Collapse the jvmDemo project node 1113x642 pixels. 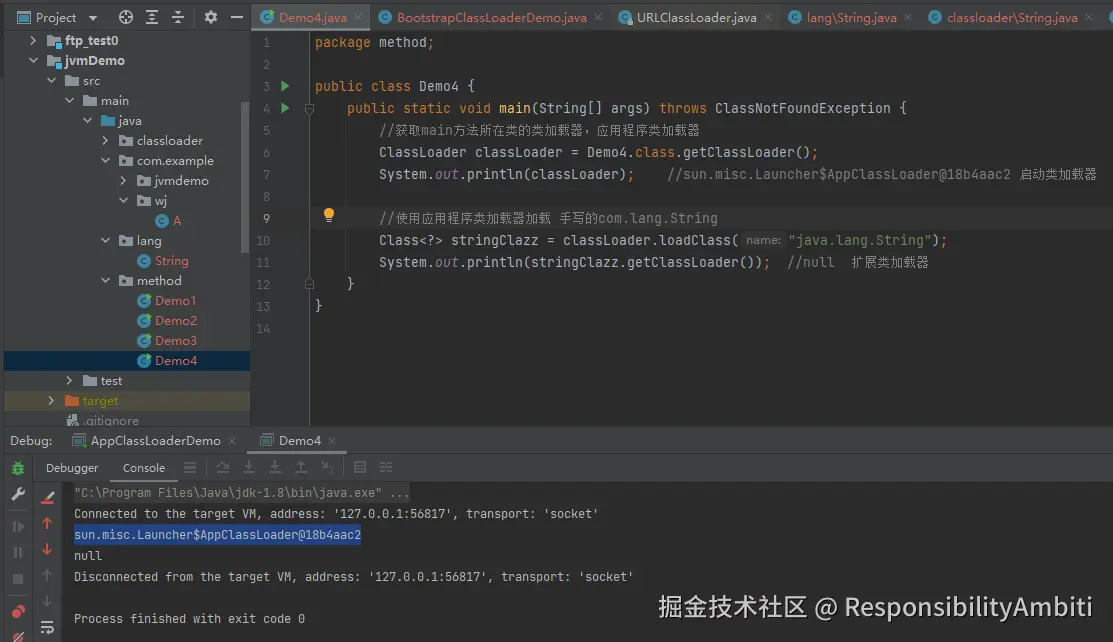tap(33, 60)
